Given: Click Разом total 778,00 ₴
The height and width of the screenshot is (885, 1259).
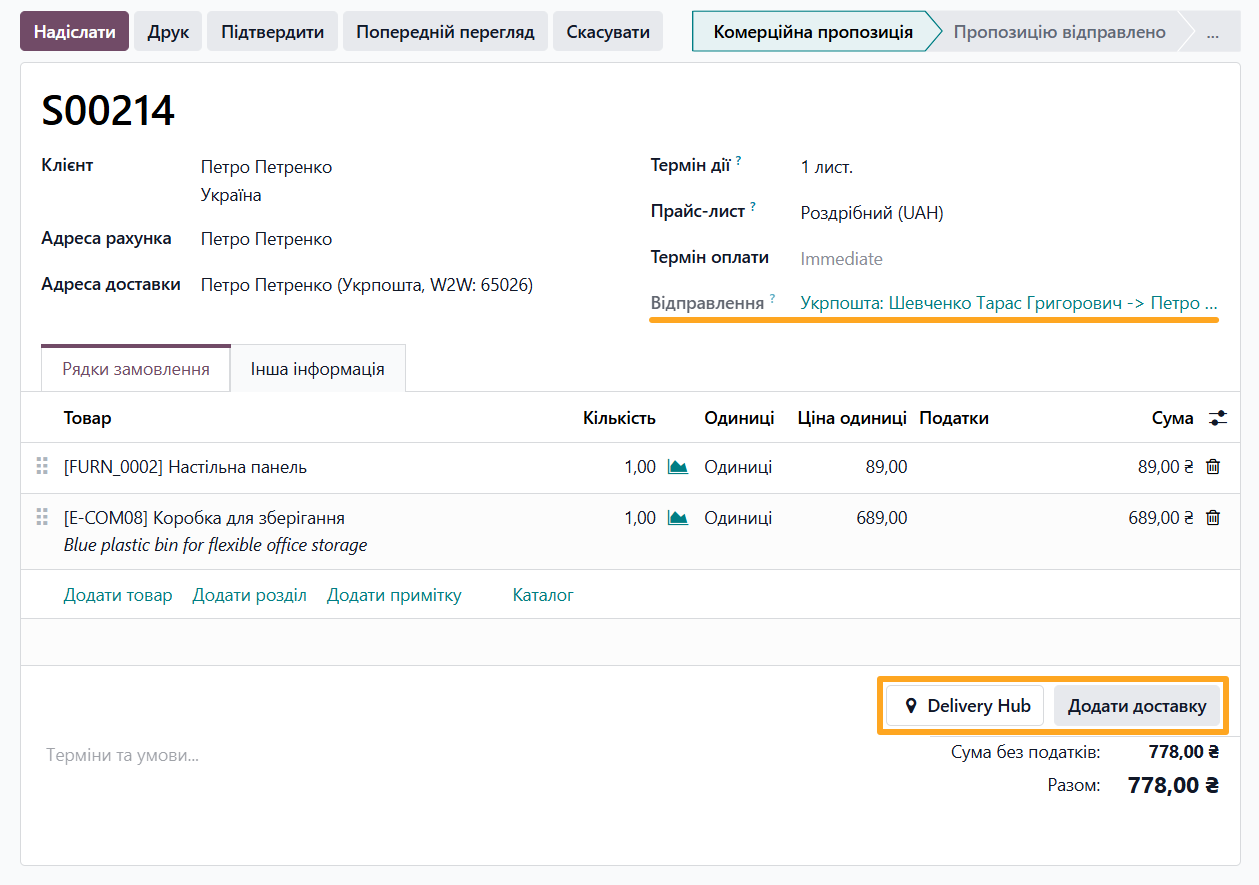Looking at the screenshot, I should 1173,785.
